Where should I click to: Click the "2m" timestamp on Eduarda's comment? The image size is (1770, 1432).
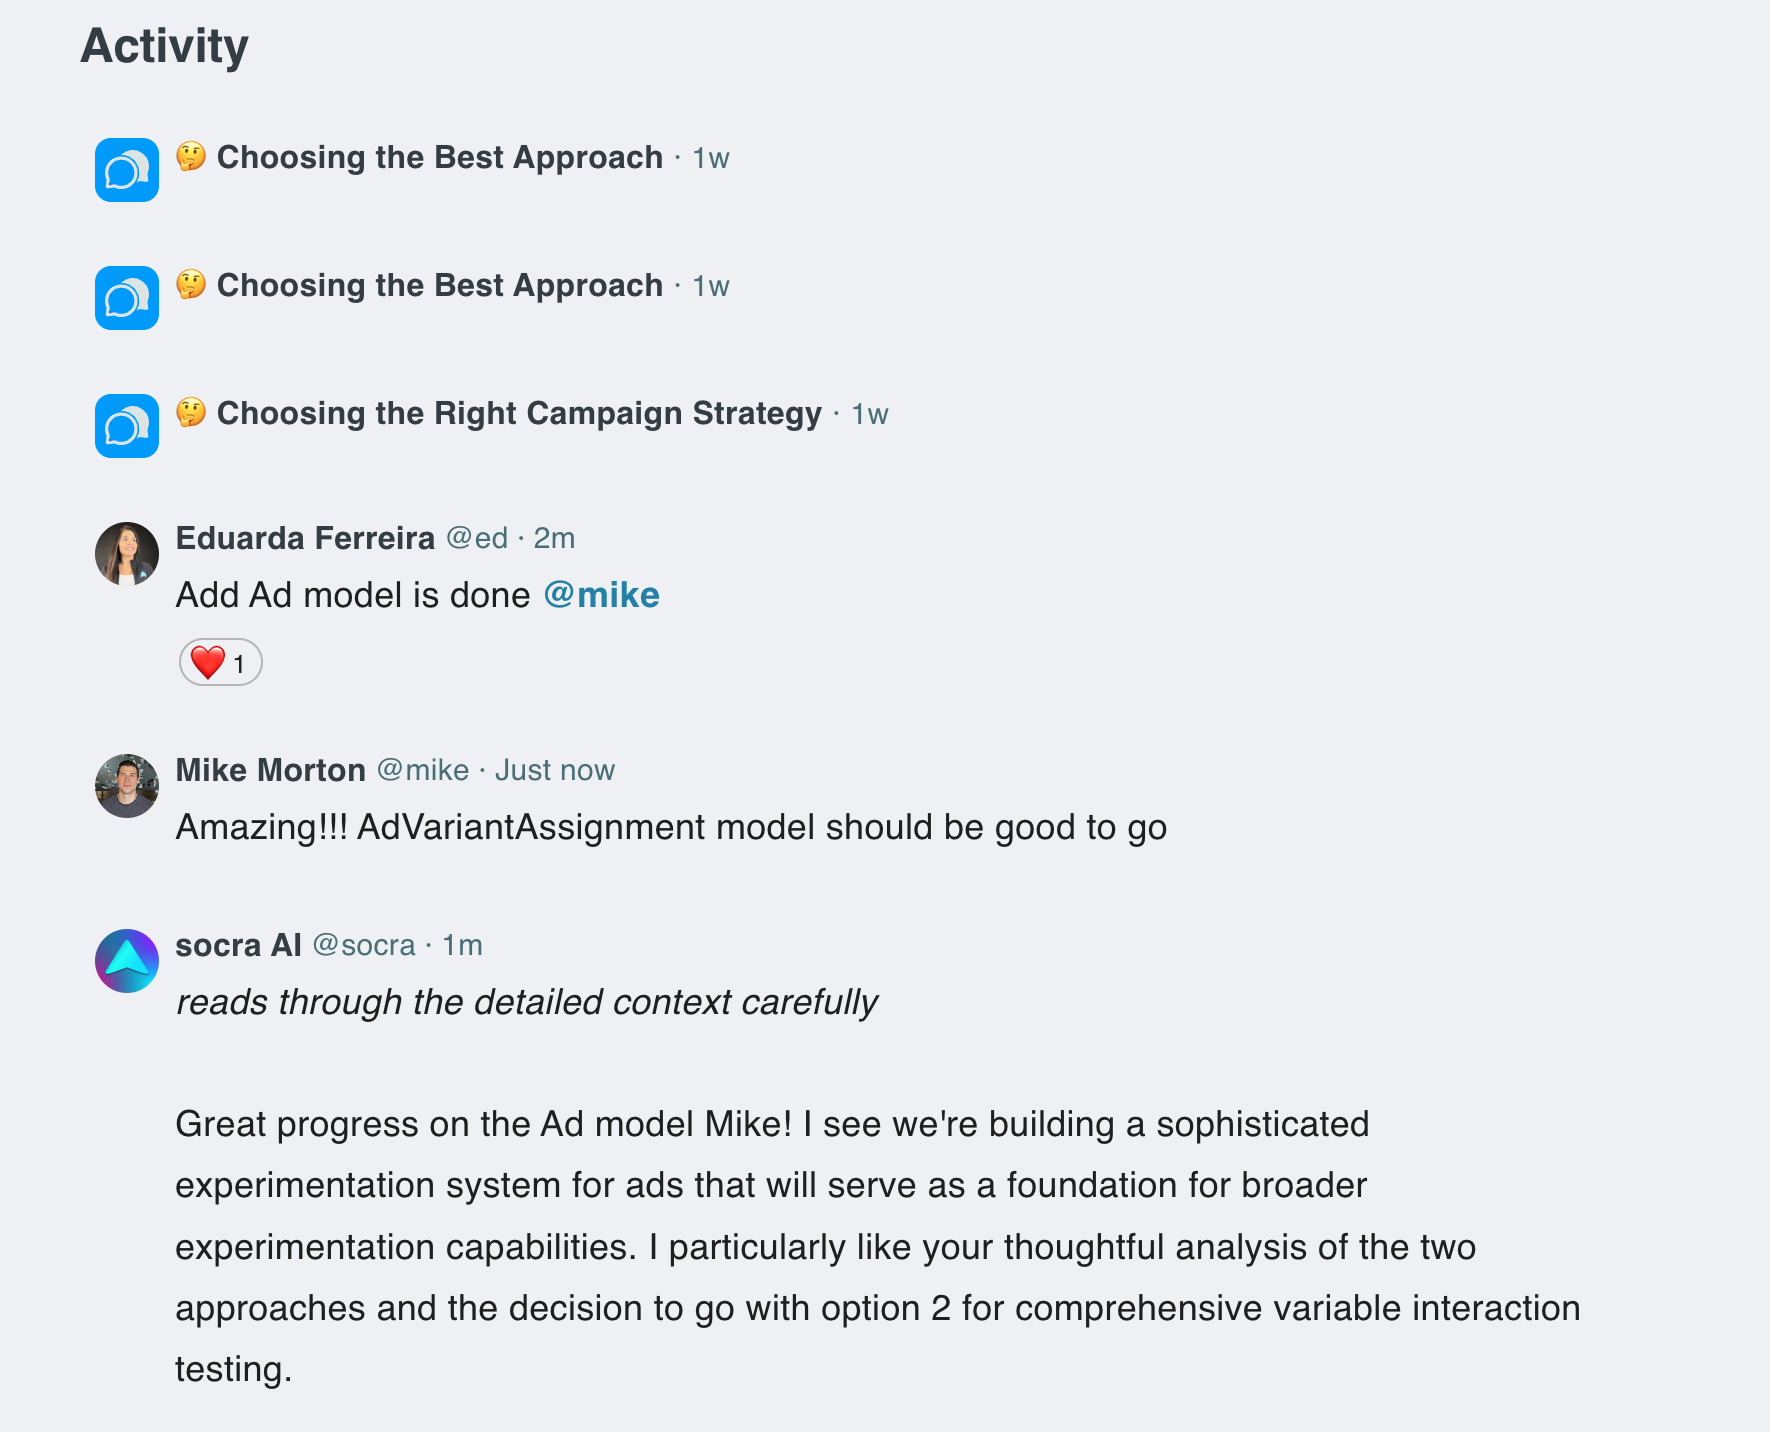click(x=554, y=539)
